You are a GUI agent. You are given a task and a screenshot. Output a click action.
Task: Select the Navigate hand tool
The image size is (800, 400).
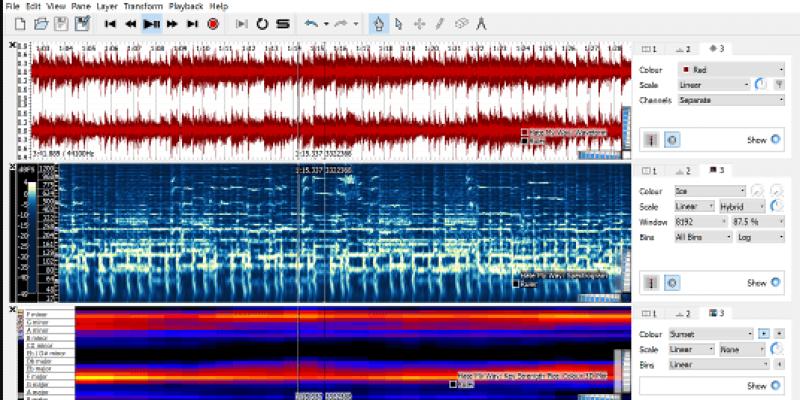click(x=379, y=23)
